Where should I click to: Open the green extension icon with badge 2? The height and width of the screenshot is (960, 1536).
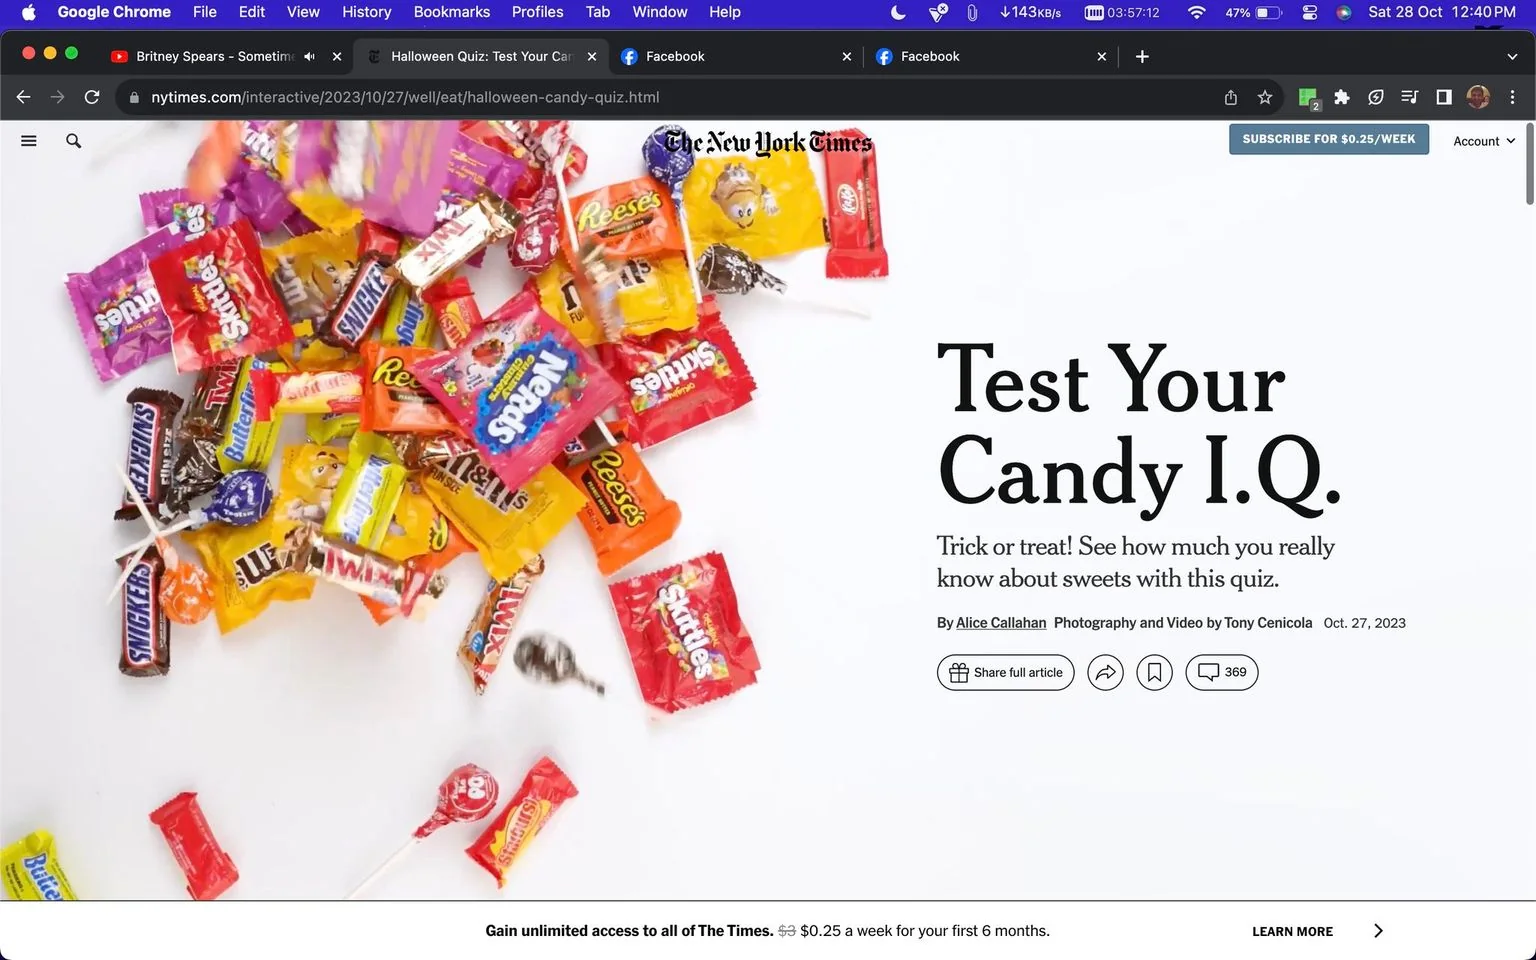point(1308,97)
